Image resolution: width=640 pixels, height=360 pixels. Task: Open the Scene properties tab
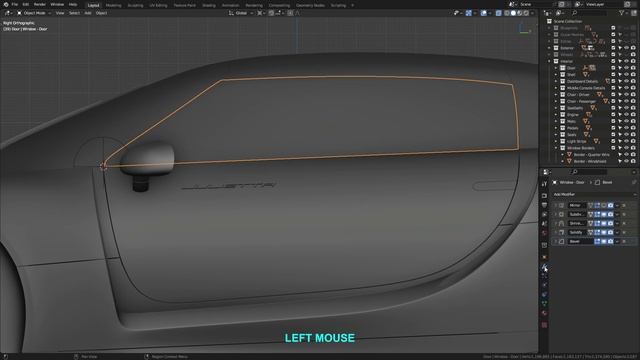(544, 223)
